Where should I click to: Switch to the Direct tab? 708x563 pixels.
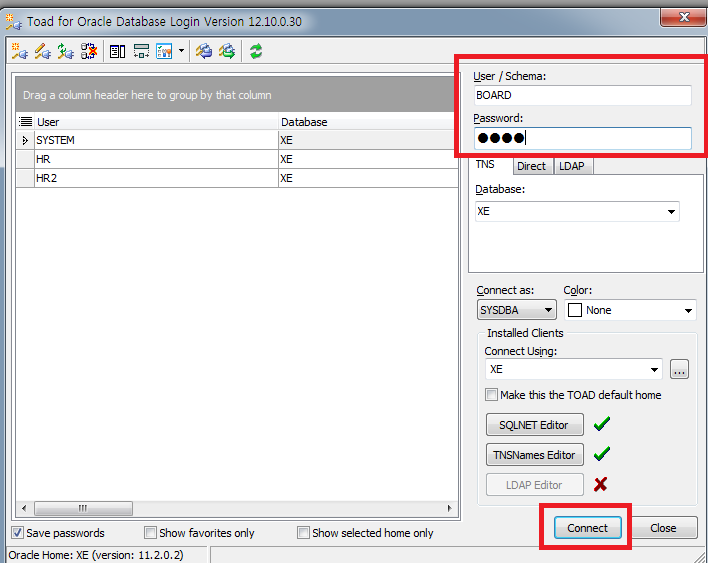(x=531, y=166)
